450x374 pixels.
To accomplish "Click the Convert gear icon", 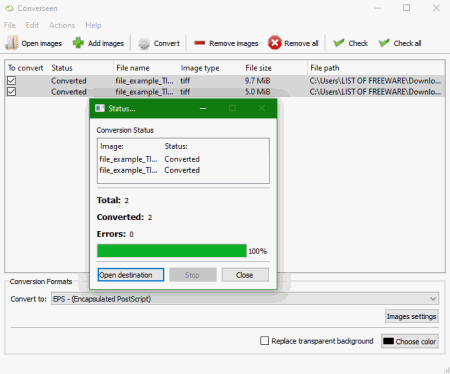I will click(x=144, y=43).
